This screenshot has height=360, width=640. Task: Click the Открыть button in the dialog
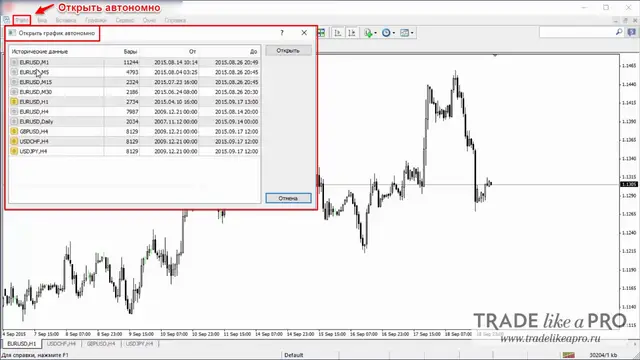pos(288,51)
